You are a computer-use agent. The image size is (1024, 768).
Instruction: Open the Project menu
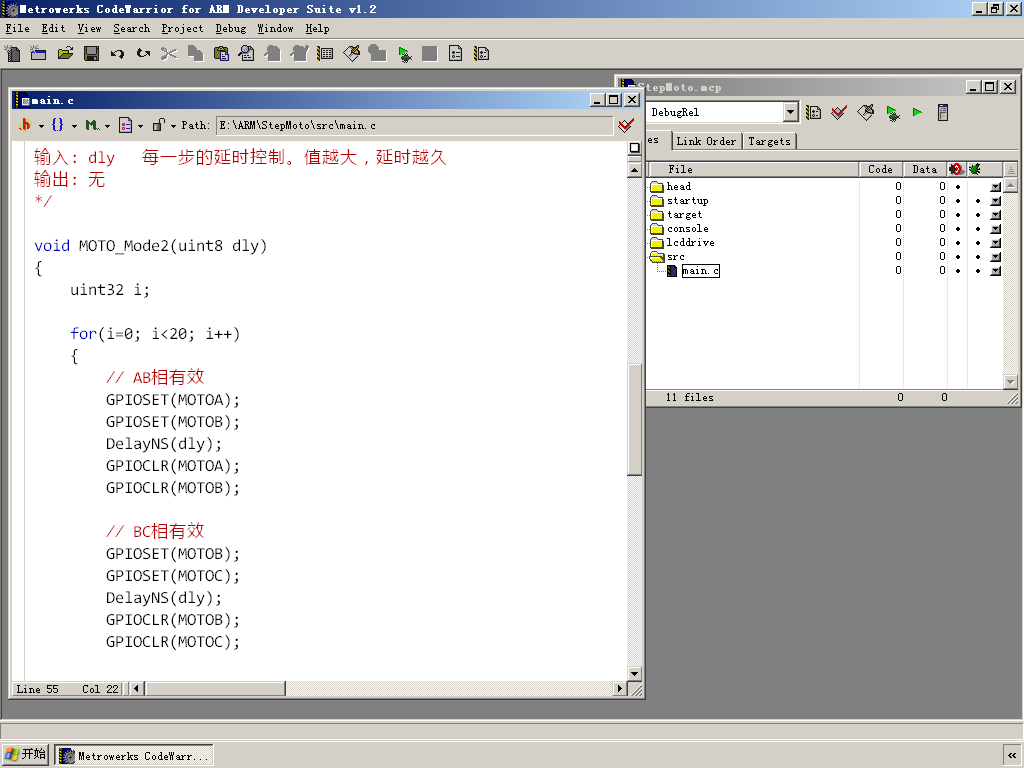coord(183,28)
